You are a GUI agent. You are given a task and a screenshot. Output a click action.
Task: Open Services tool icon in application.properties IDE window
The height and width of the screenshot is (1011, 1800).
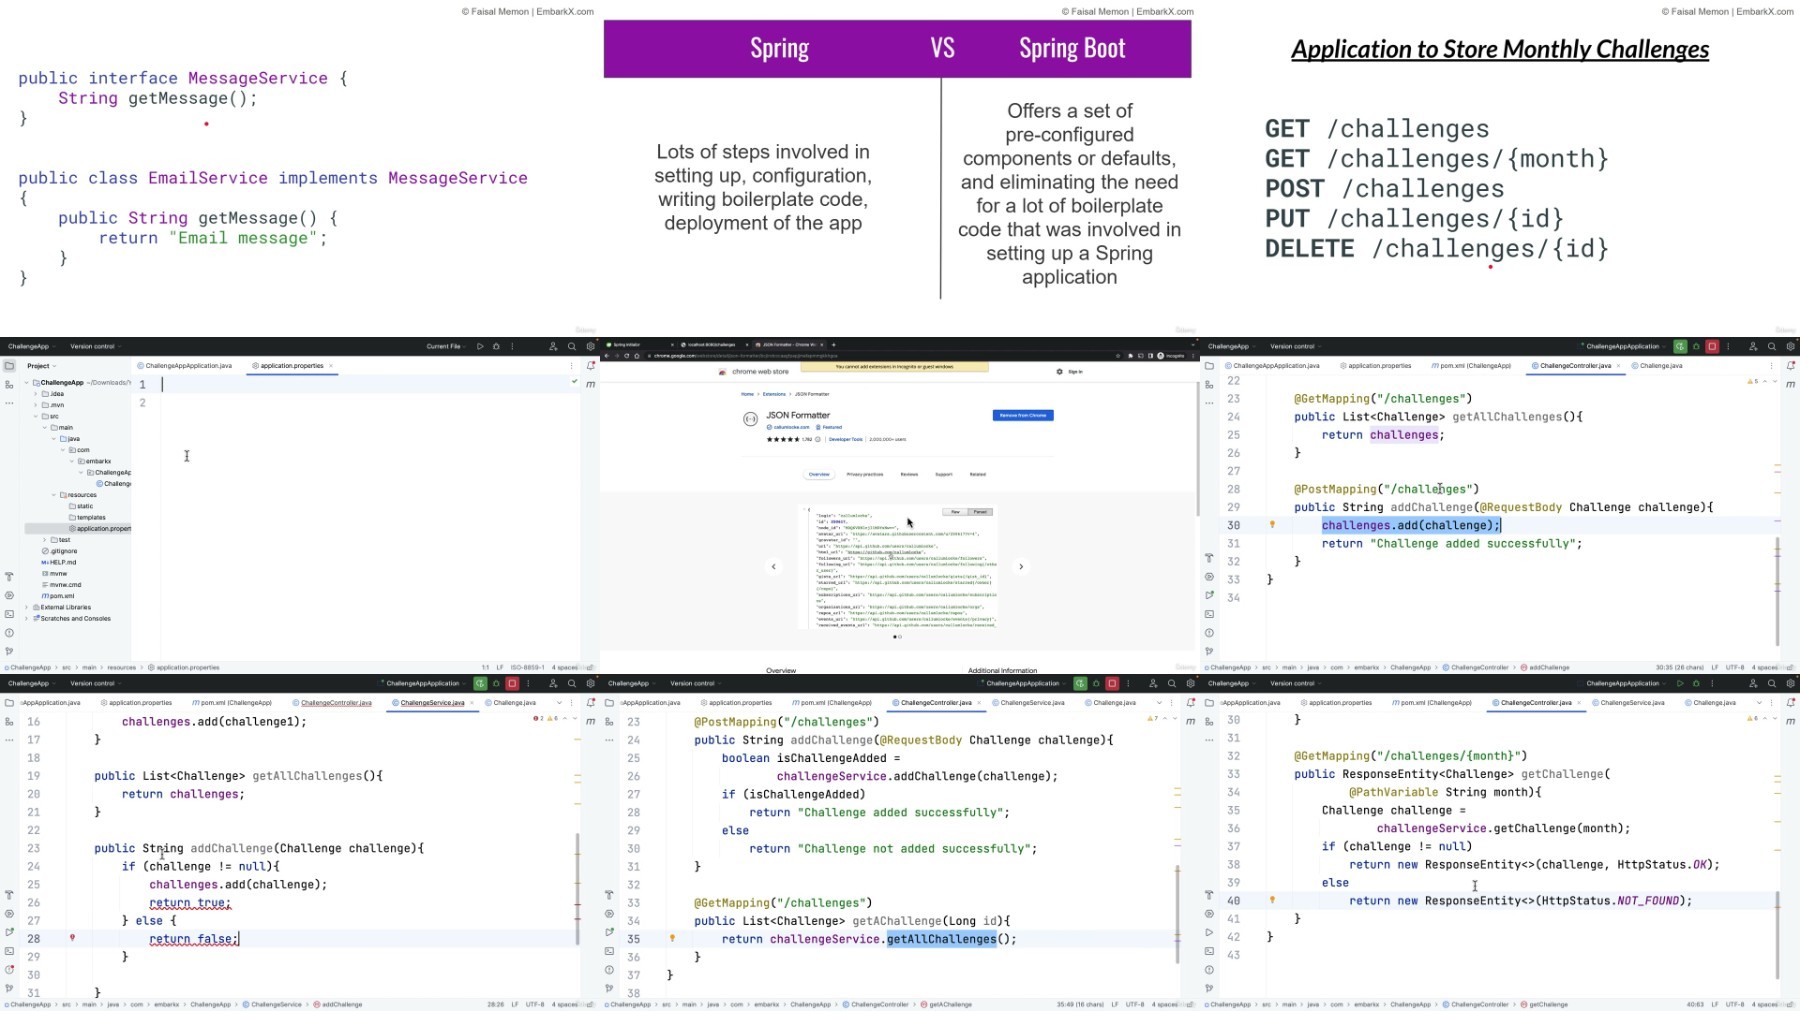[x=9, y=595]
